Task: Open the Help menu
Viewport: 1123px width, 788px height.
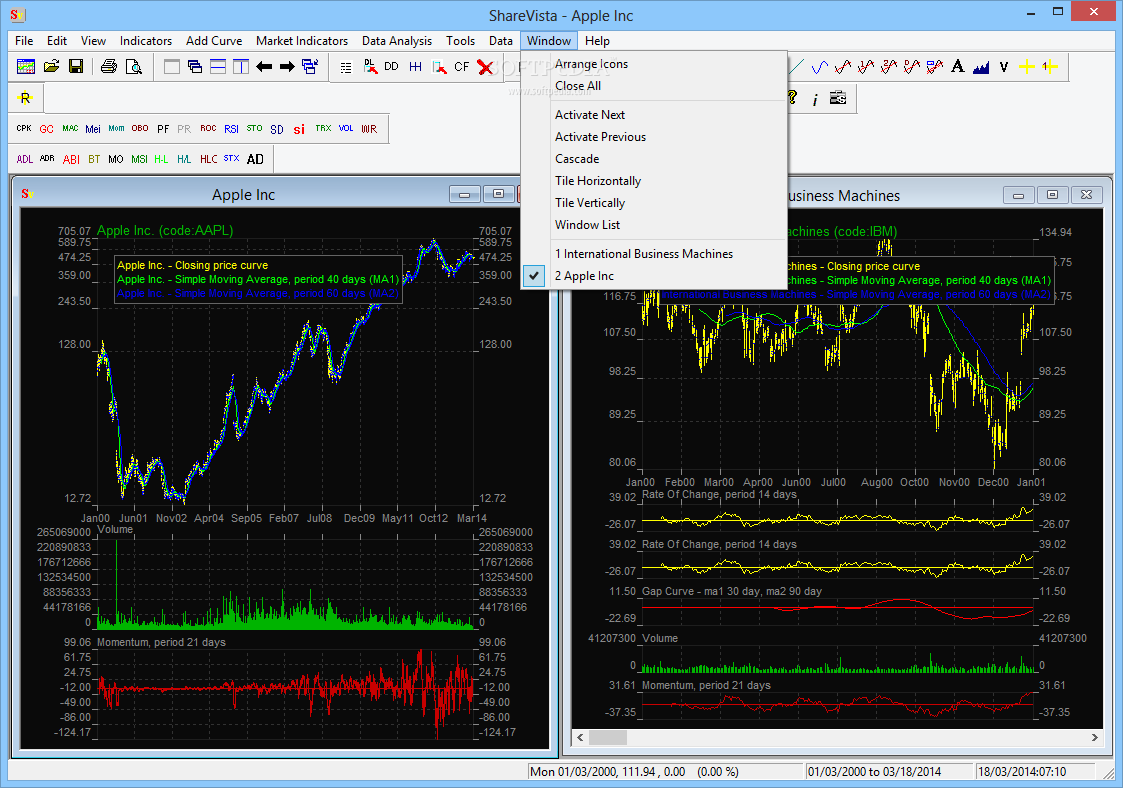Action: (597, 41)
